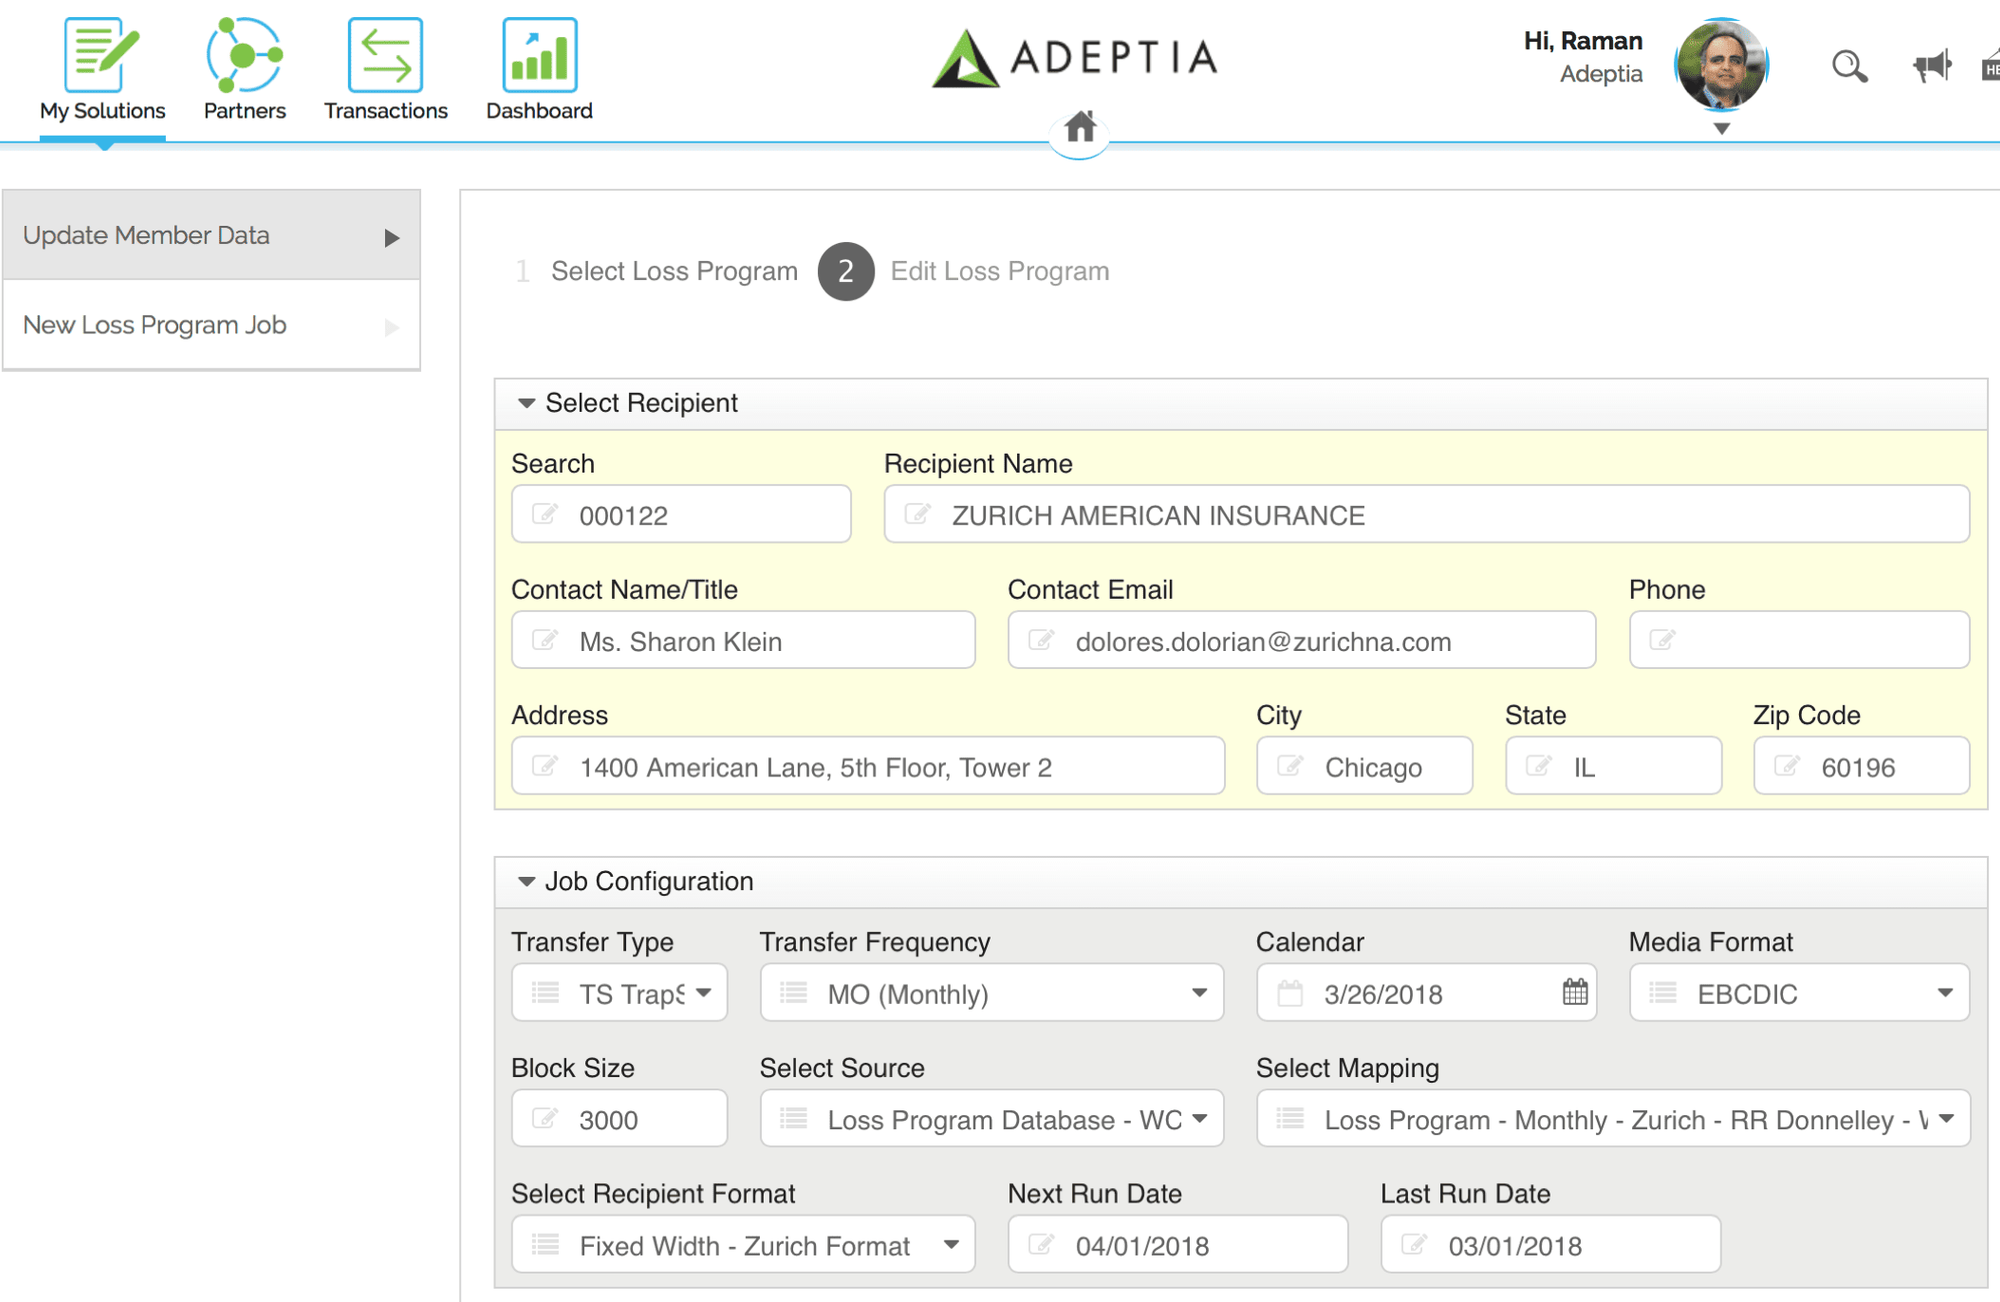Open the Transfer Frequency dropdown
The width and height of the screenshot is (2000, 1302).
pos(991,993)
